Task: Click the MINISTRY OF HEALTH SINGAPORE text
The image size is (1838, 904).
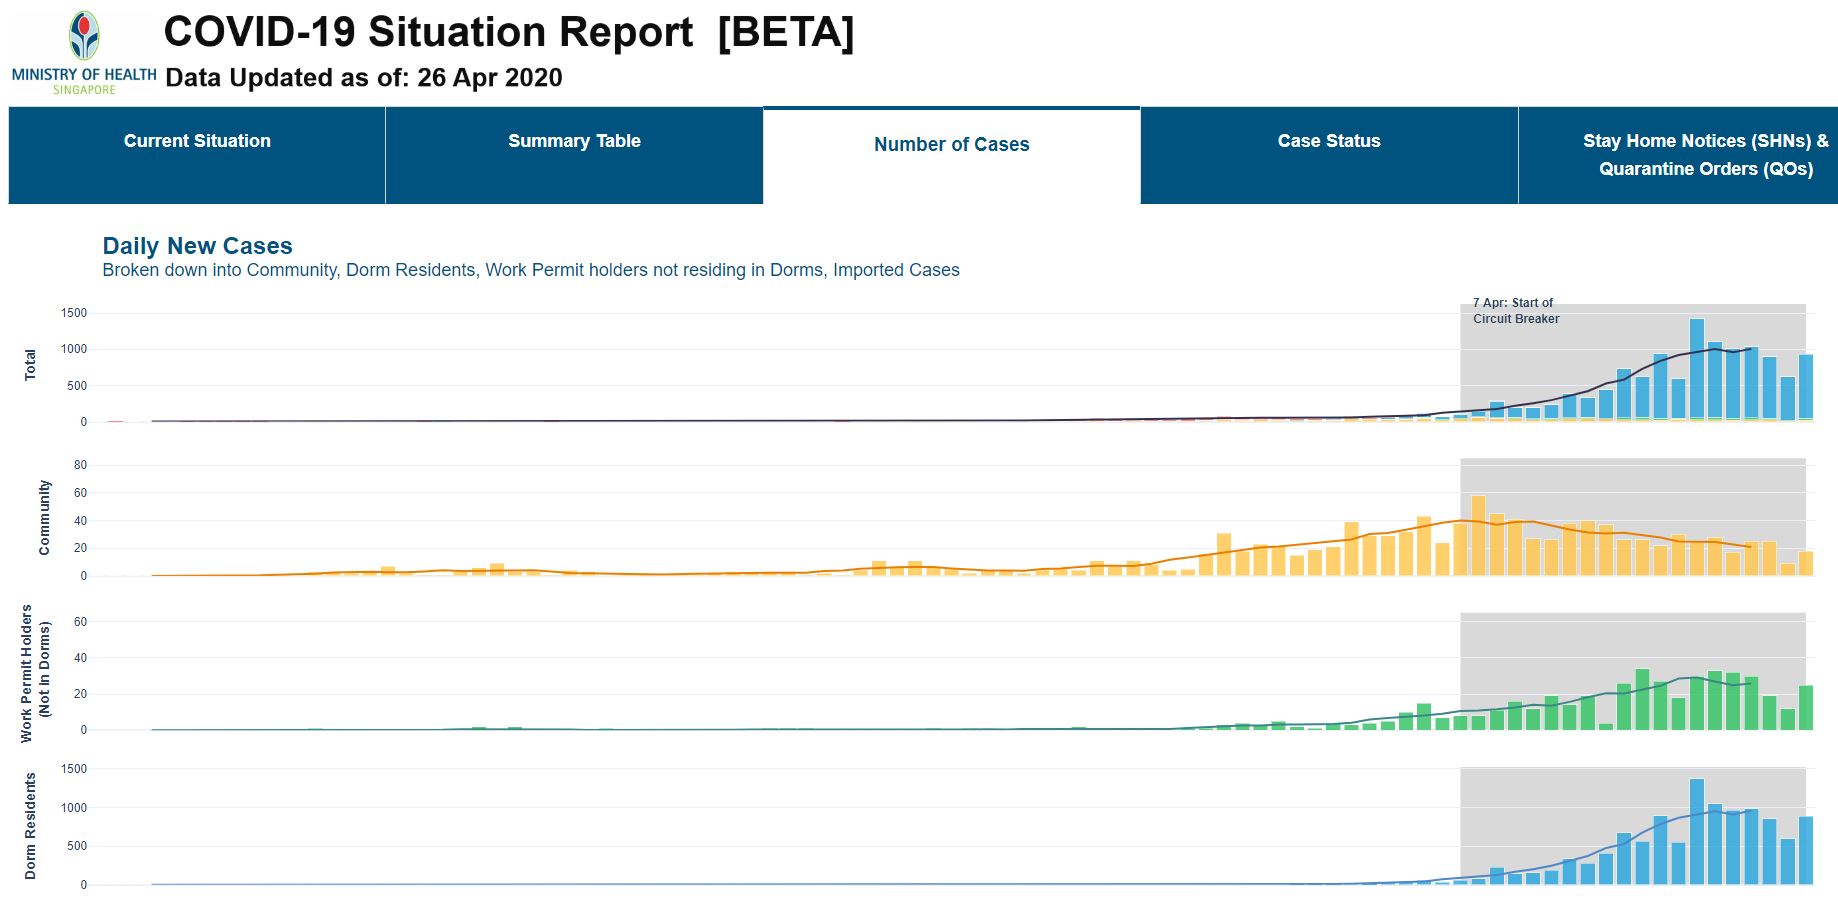Action: click(84, 81)
